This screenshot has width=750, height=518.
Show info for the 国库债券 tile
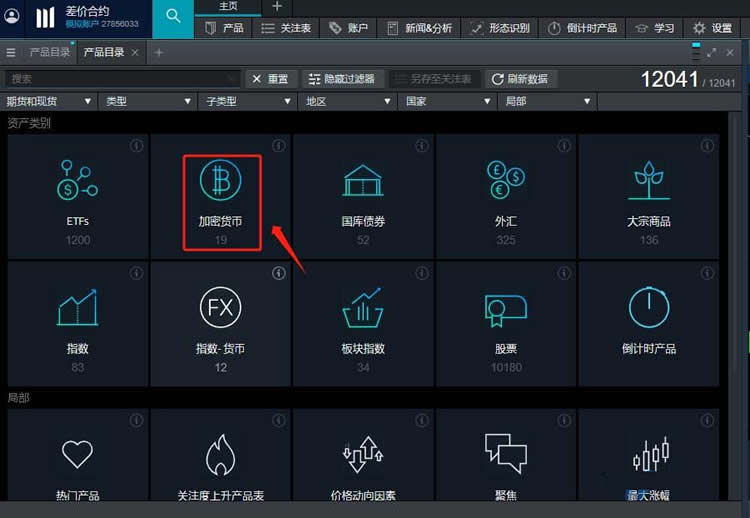pyautogui.click(x=421, y=145)
